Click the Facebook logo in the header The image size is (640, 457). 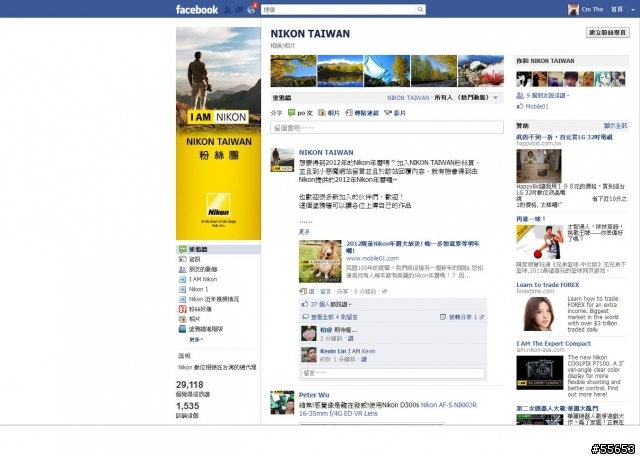197,9
